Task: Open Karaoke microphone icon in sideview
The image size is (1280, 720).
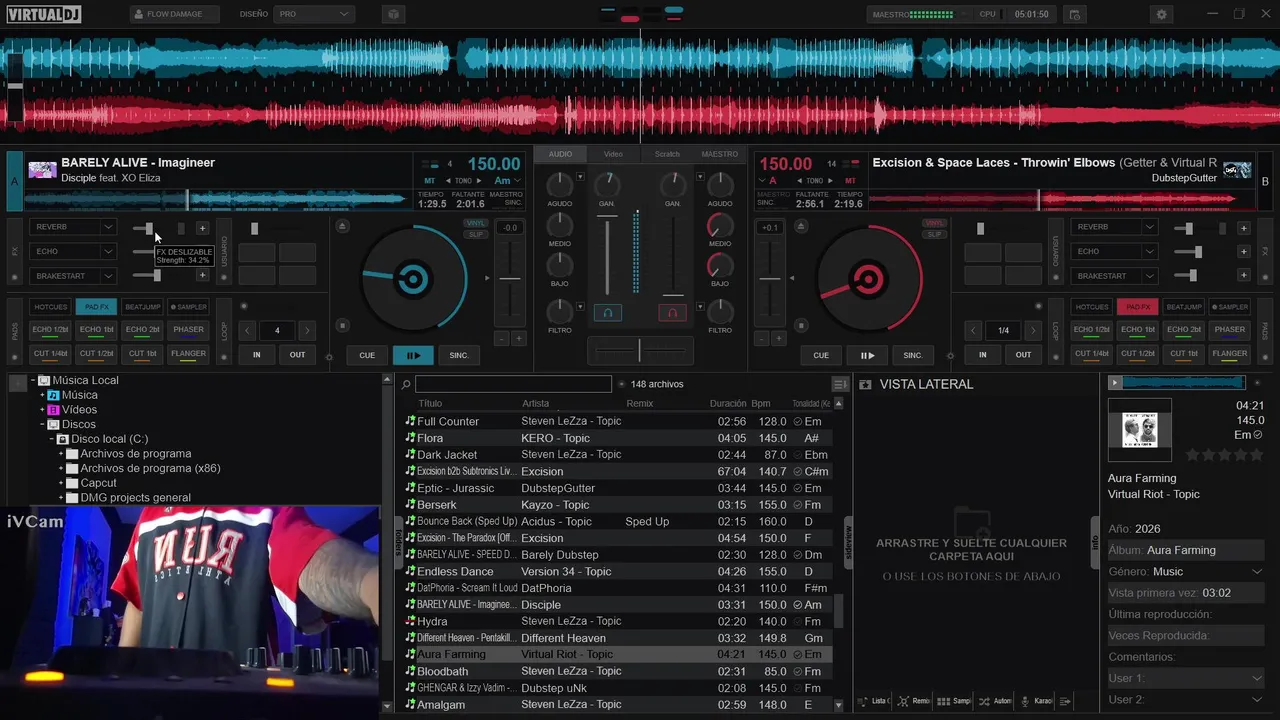Action: click(1025, 701)
